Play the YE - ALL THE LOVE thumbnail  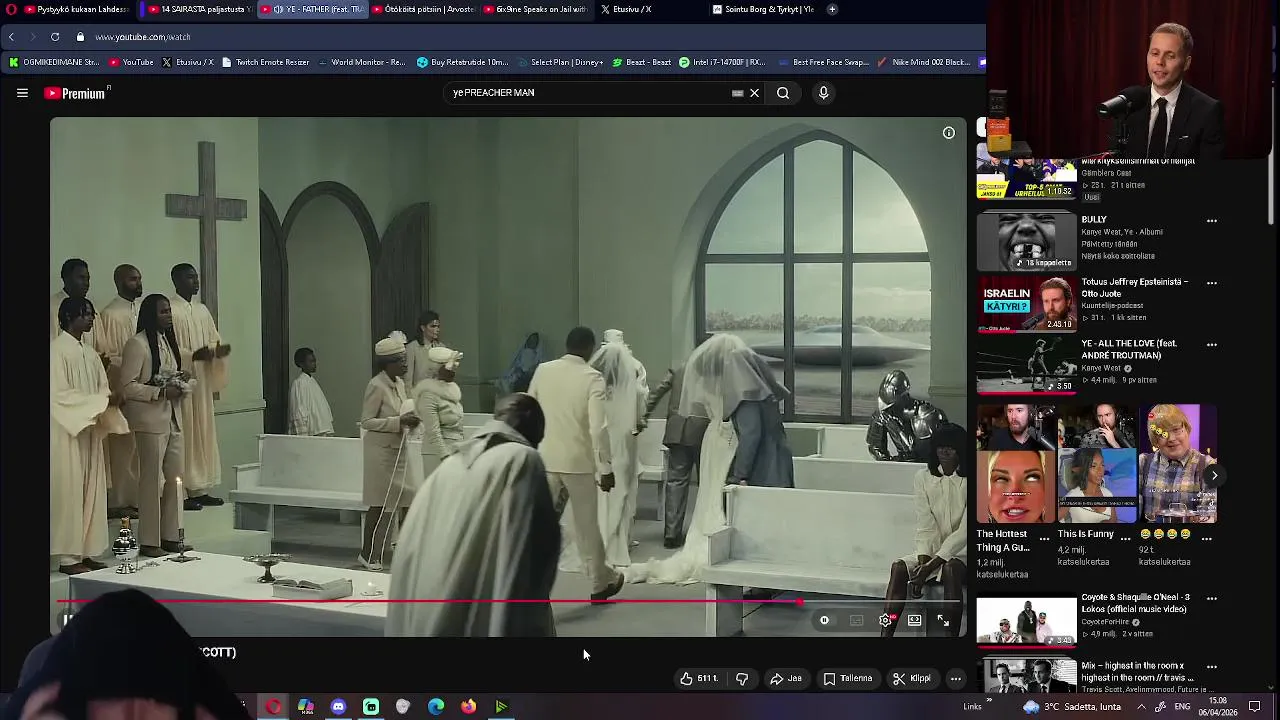(1027, 365)
